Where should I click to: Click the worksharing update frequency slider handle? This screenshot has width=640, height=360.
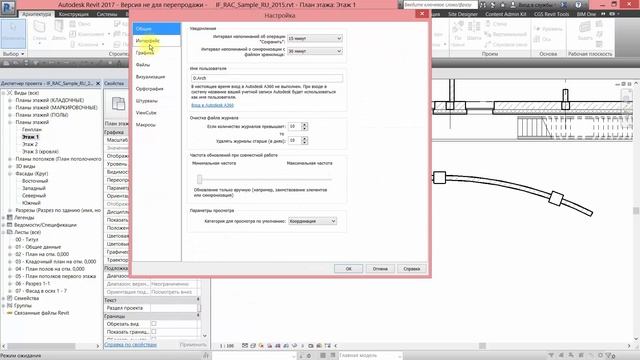tap(200, 179)
